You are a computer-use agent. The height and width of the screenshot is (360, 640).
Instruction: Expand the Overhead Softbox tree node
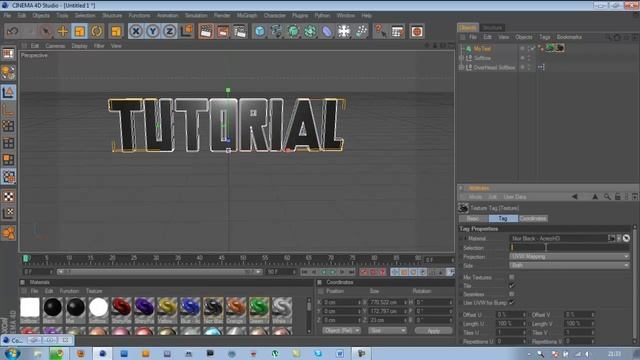tap(462, 67)
